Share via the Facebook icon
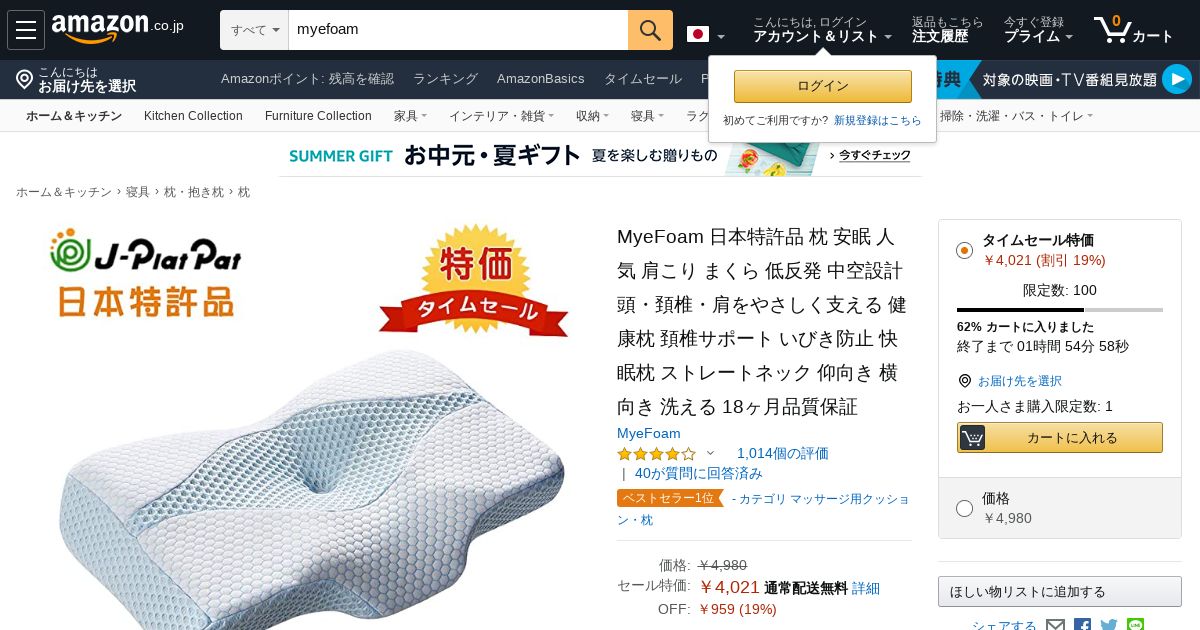Screen dimensions: 1200x630 [1082, 625]
